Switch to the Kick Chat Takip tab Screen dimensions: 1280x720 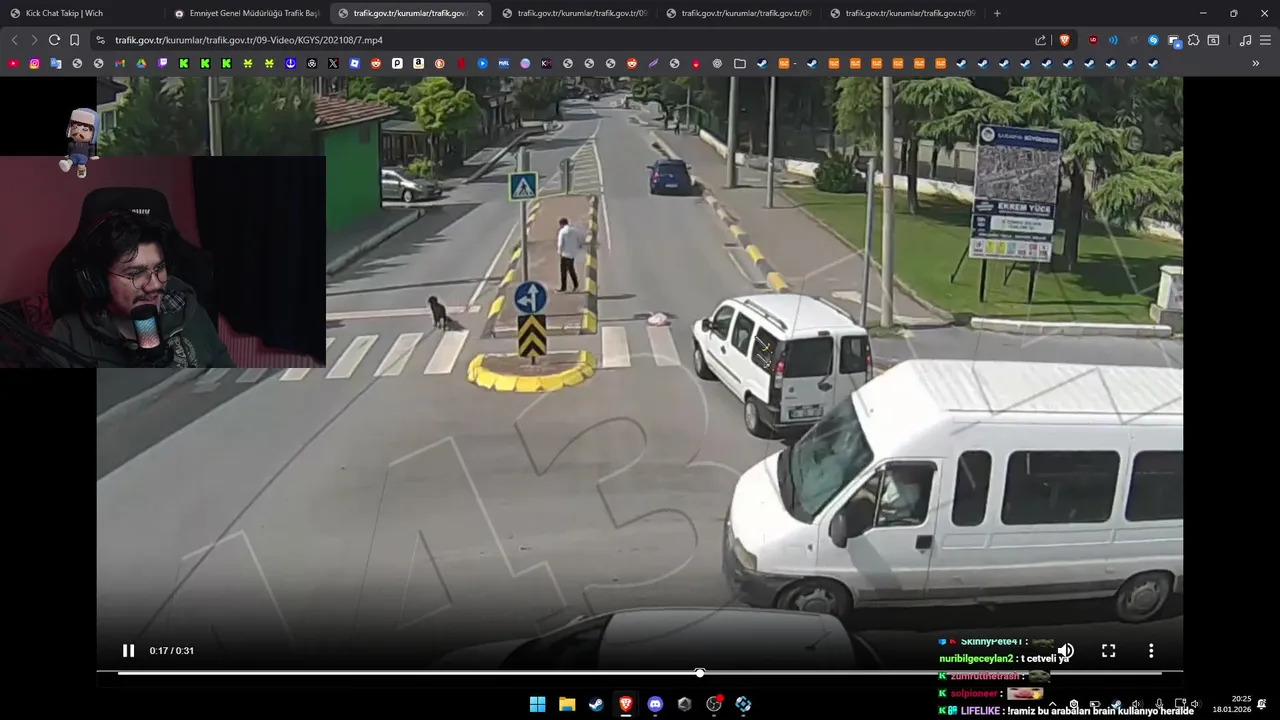82,13
